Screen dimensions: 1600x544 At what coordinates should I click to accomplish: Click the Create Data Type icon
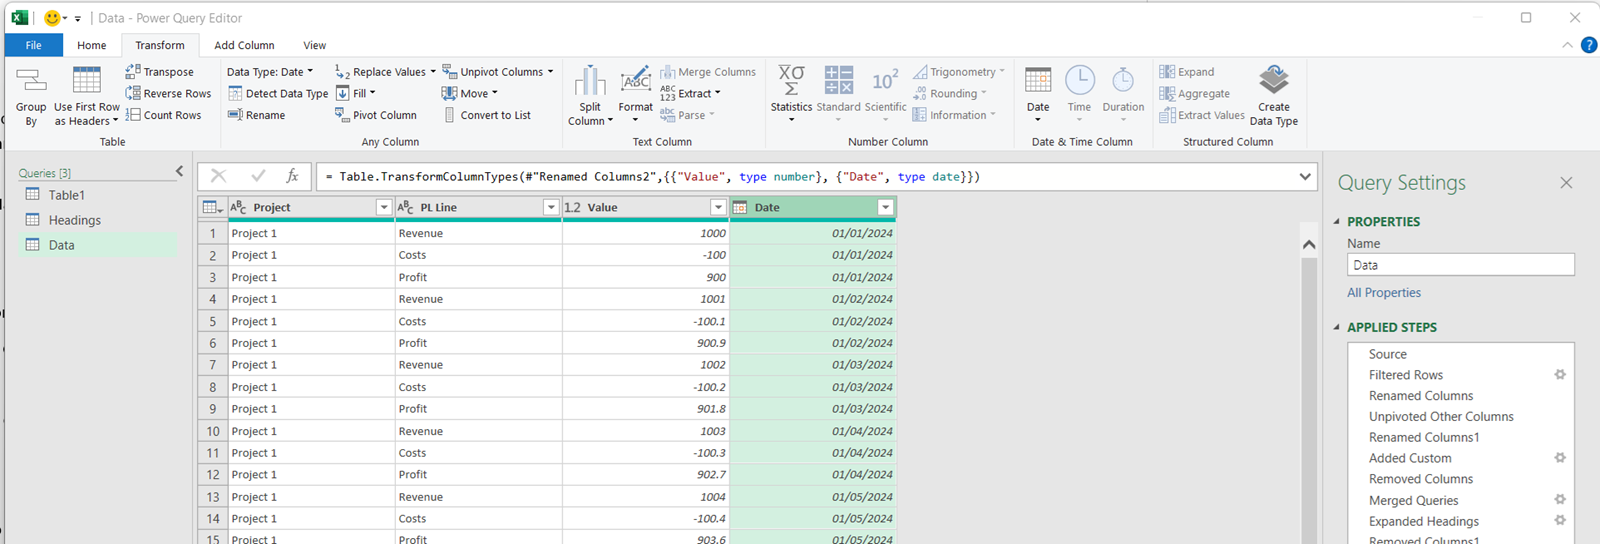click(1273, 80)
